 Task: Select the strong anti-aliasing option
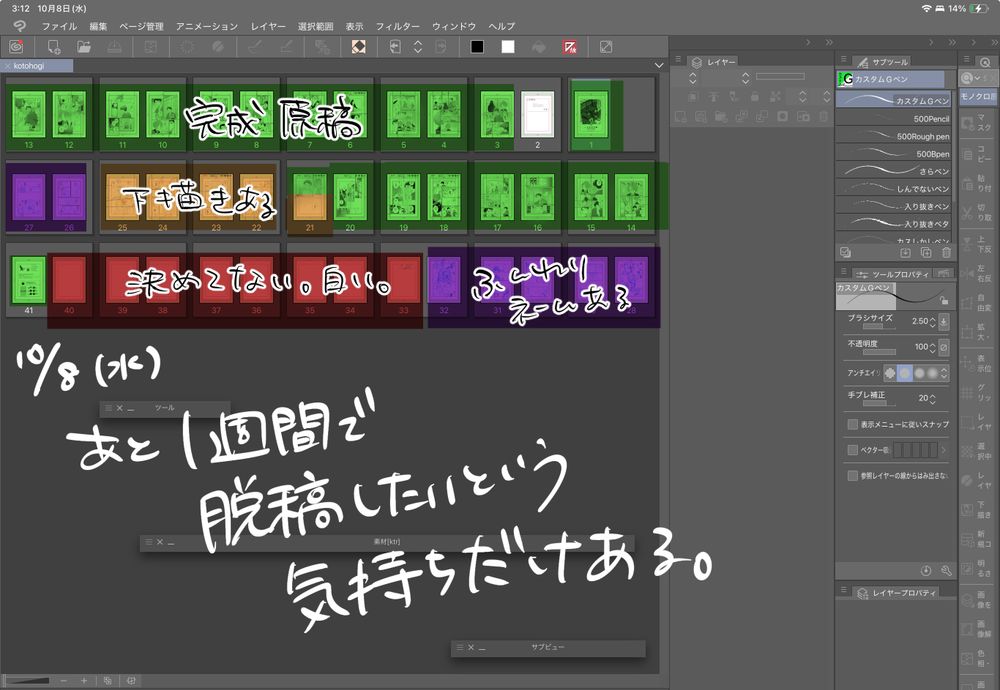pyautogui.click(x=933, y=372)
